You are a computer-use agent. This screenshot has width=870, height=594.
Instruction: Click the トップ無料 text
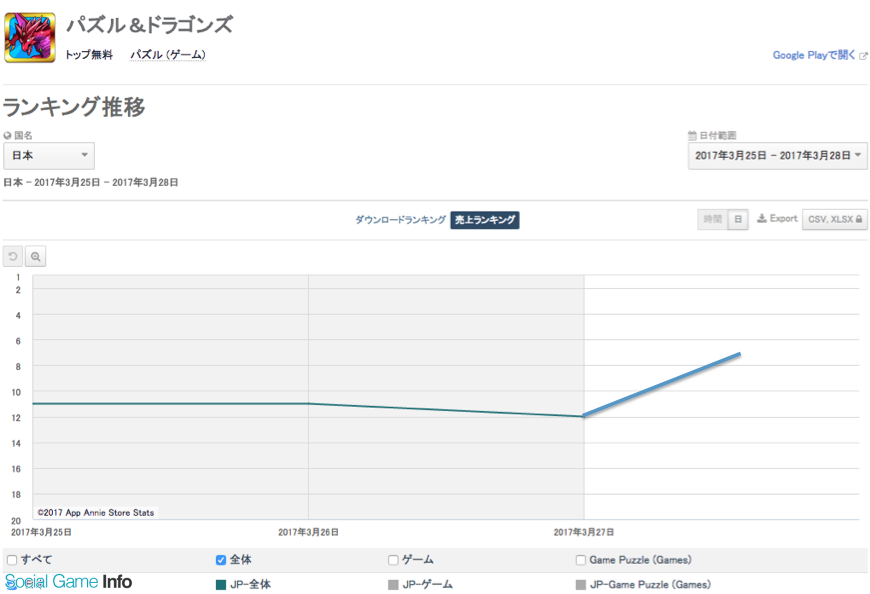[x=89, y=54]
